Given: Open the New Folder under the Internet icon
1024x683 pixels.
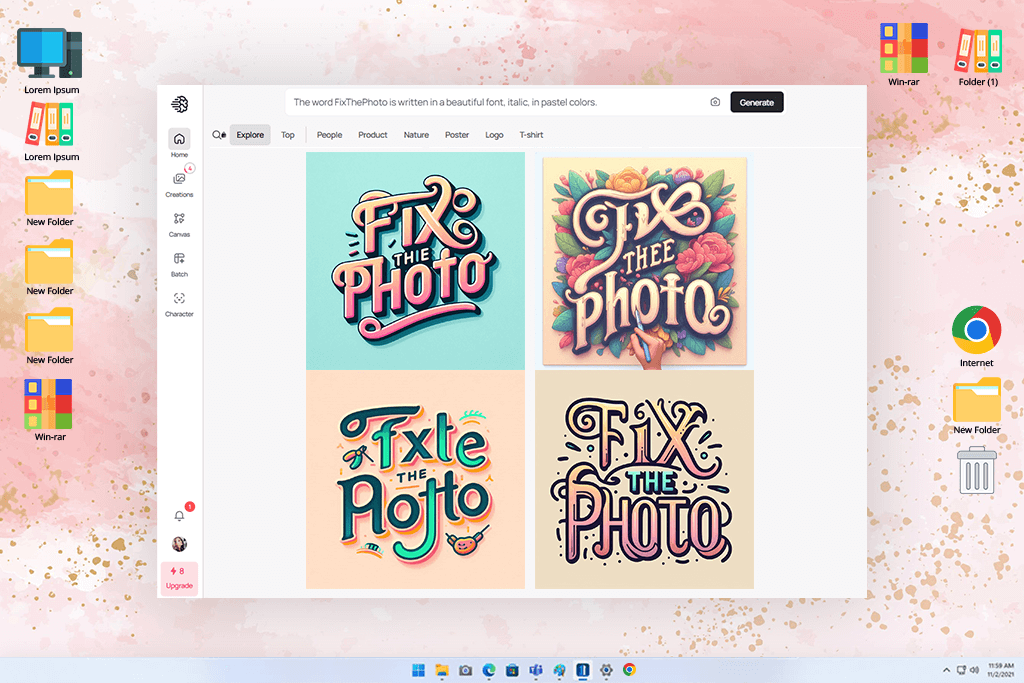Looking at the screenshot, I should pos(976,406).
